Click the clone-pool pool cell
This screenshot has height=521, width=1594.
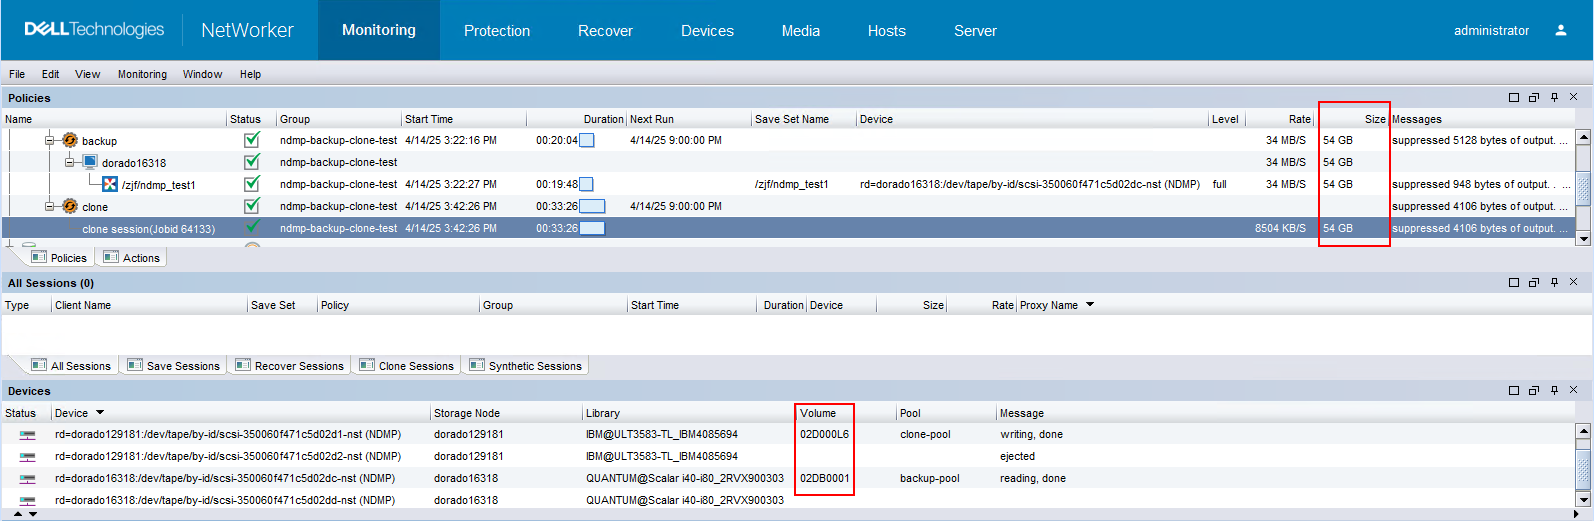(x=925, y=435)
